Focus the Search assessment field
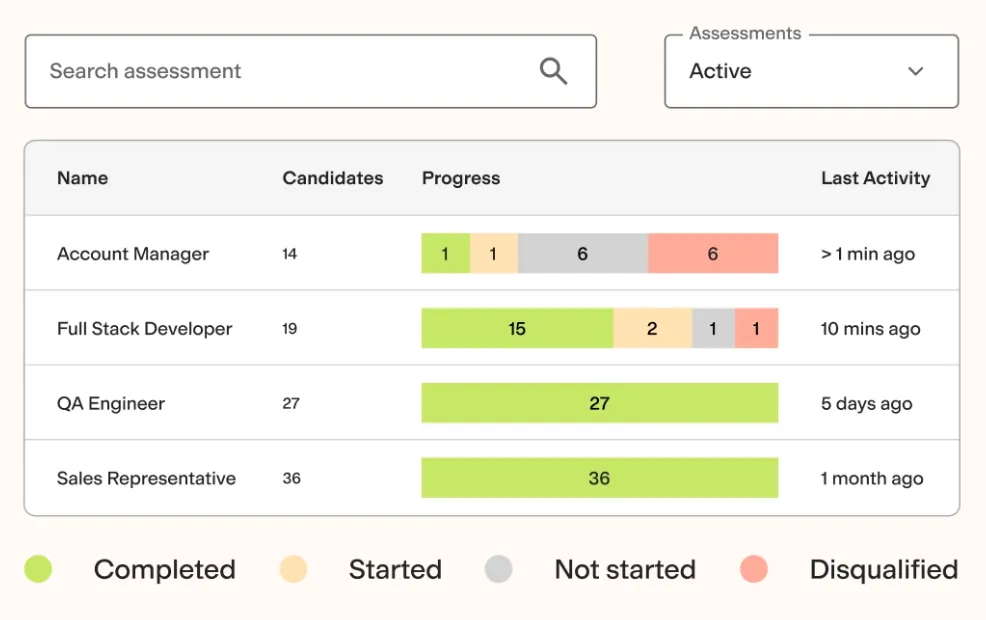Image resolution: width=986 pixels, height=620 pixels. [x=311, y=71]
